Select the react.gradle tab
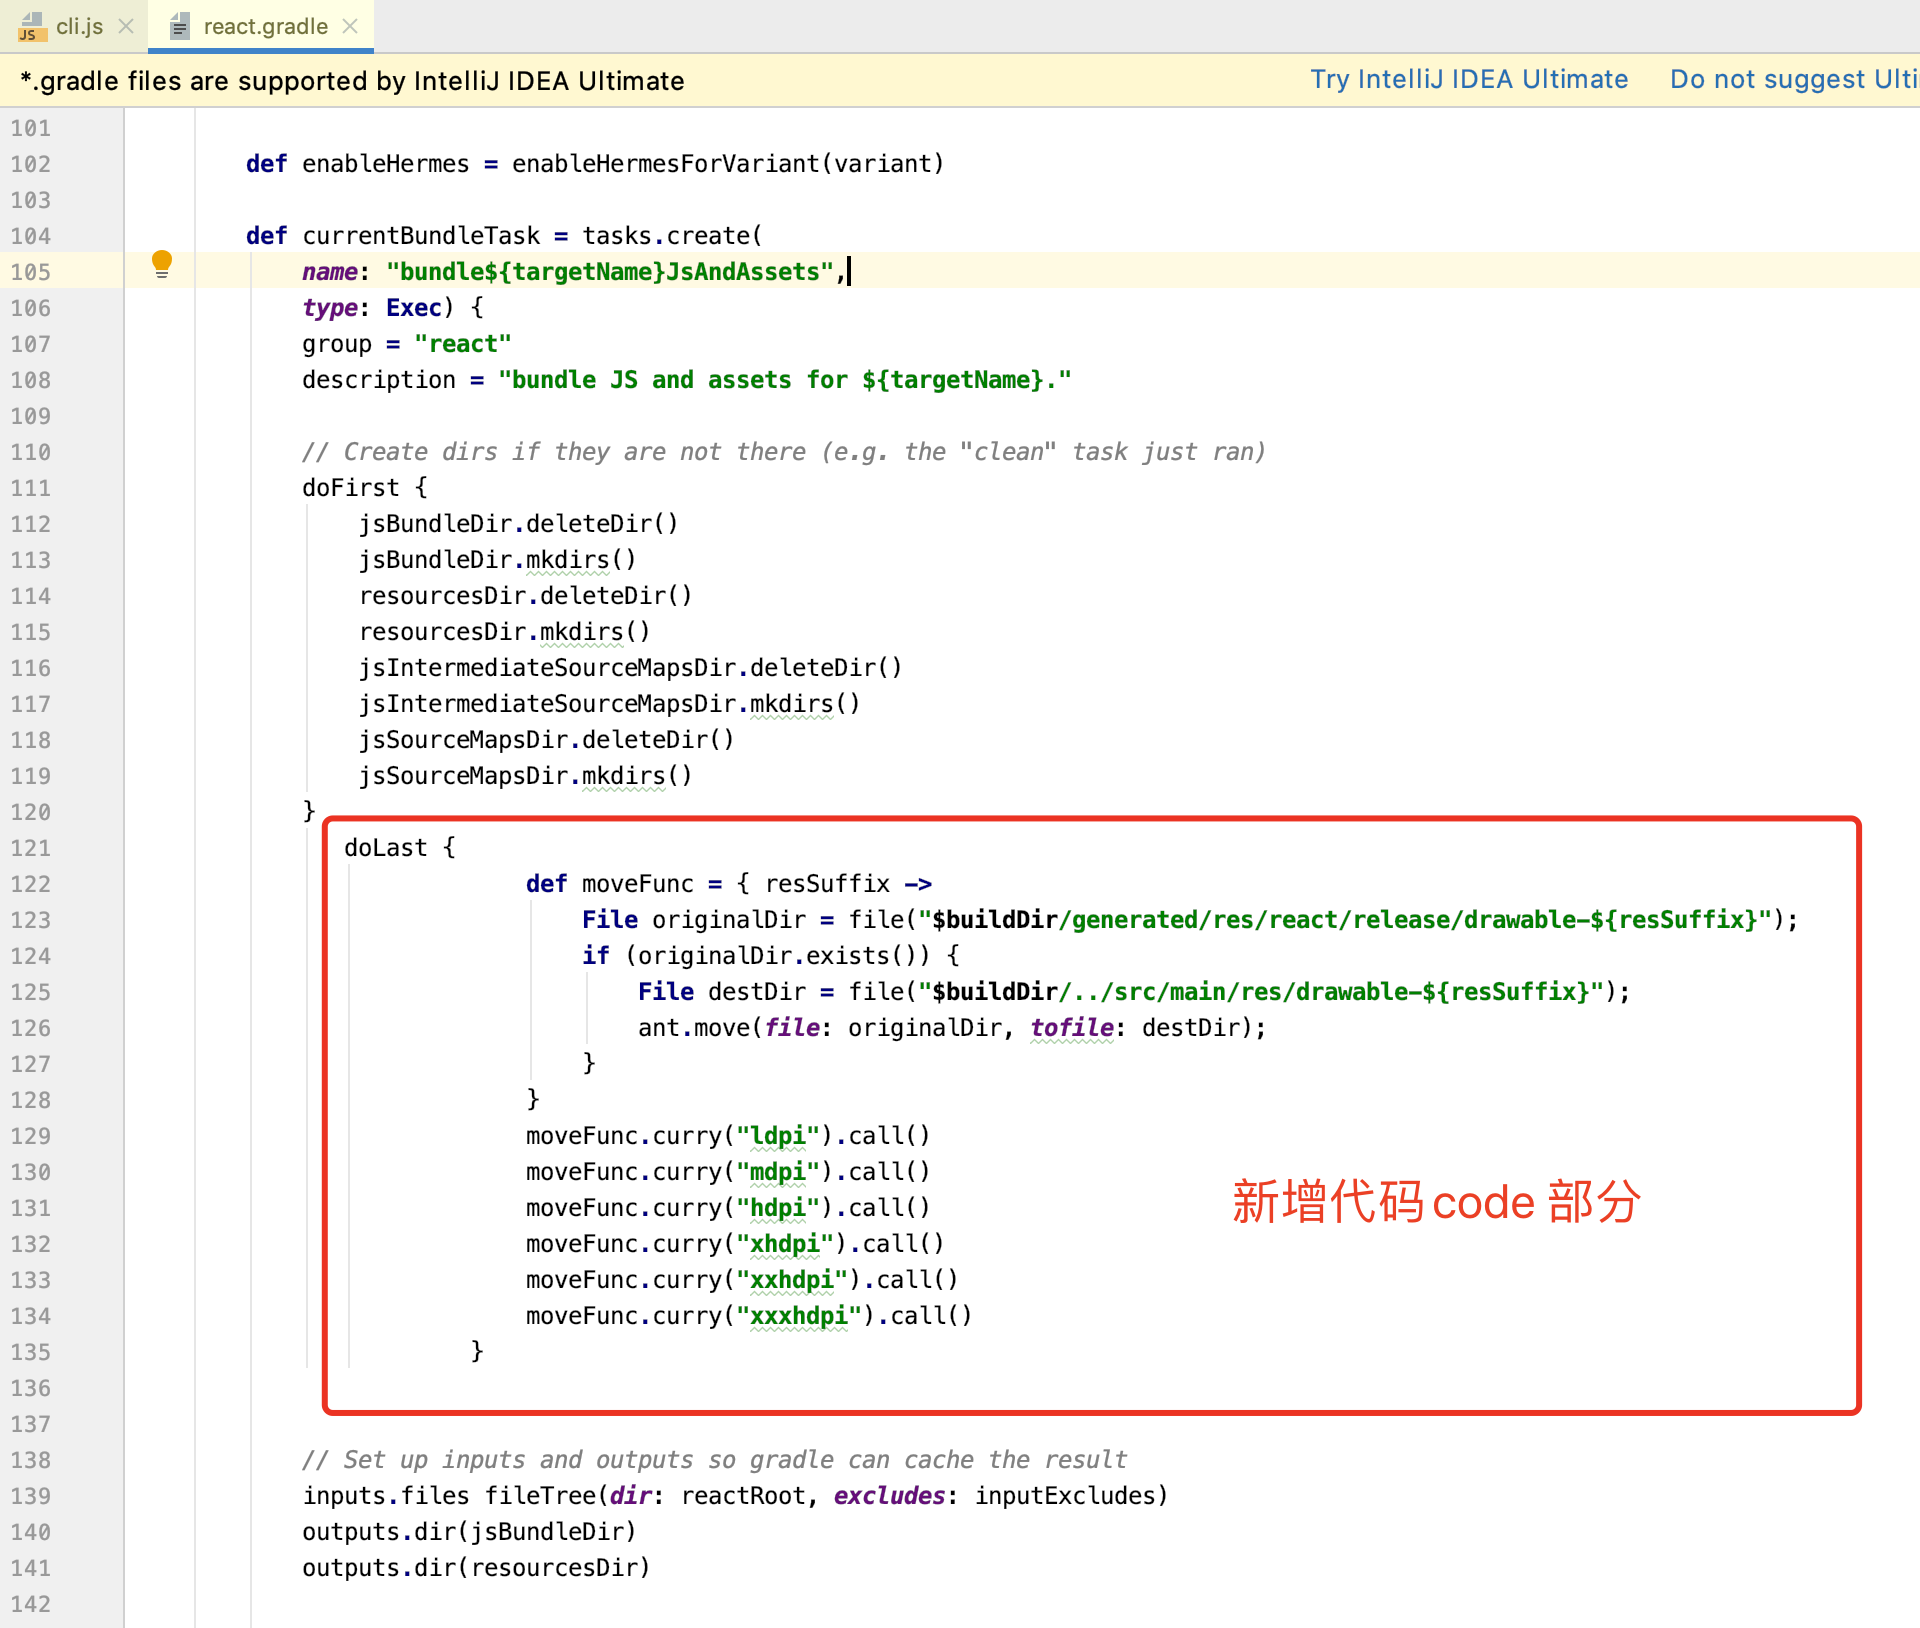The width and height of the screenshot is (1920, 1628). click(265, 27)
